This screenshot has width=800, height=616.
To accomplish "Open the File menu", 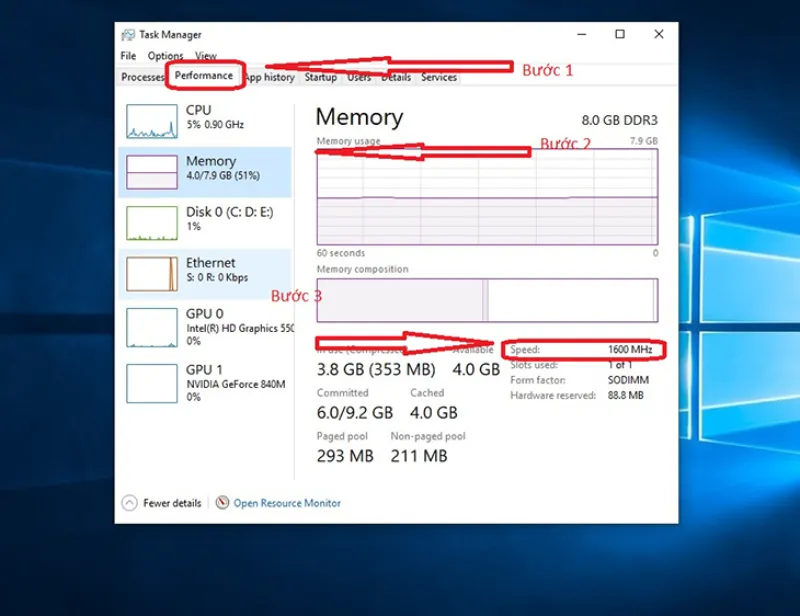I will point(128,56).
